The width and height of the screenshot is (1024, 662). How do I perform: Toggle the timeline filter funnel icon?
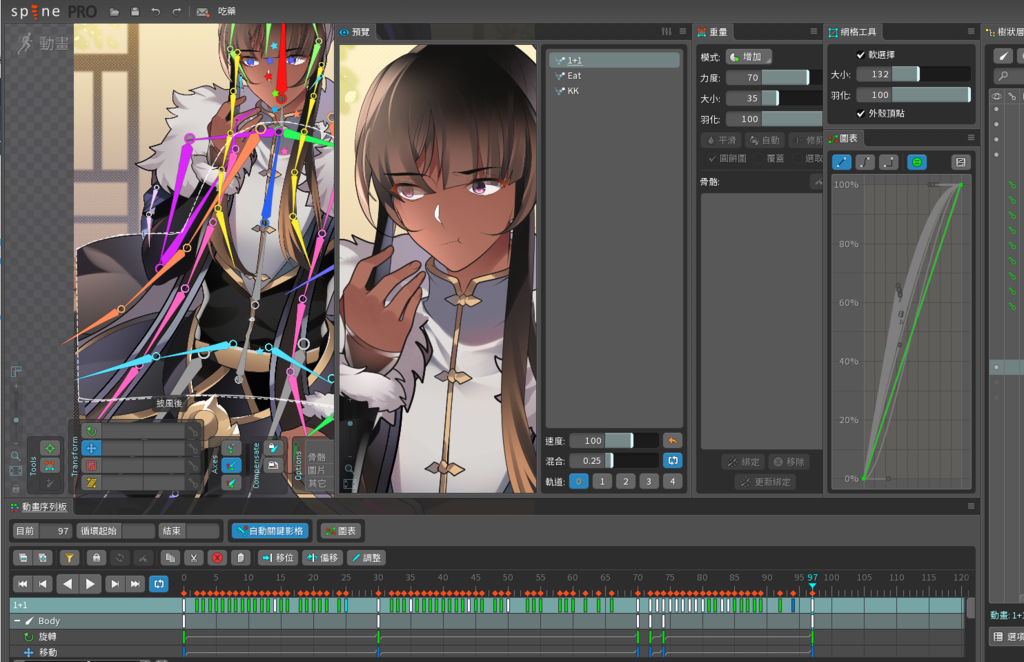coord(69,558)
